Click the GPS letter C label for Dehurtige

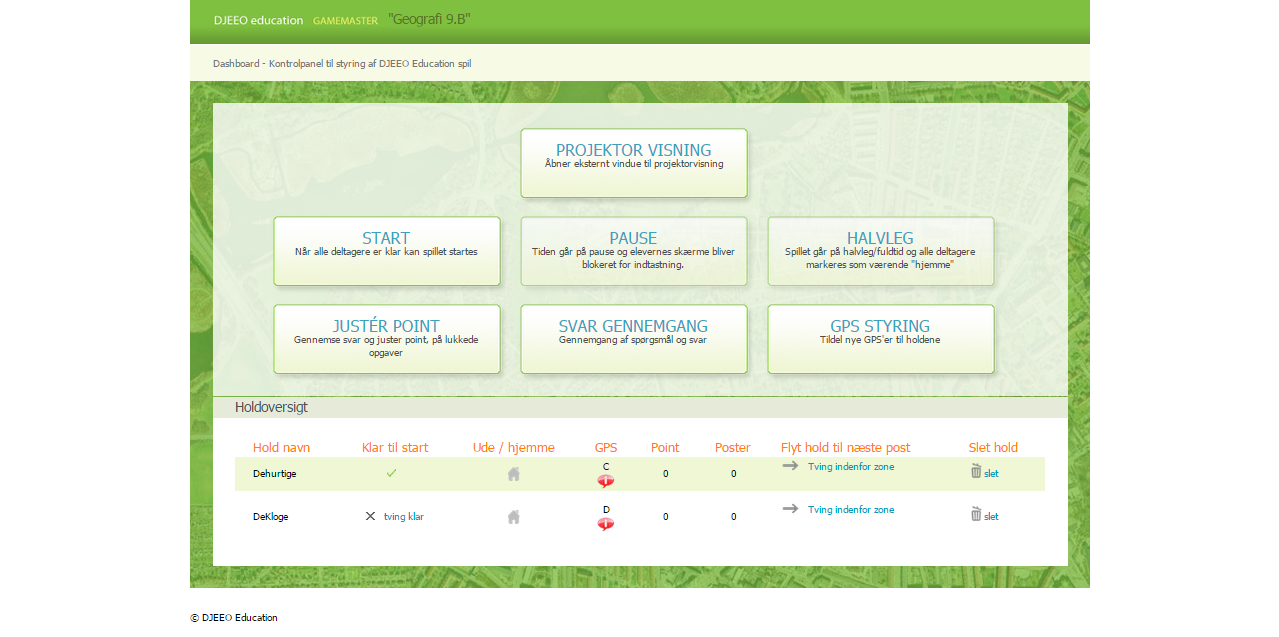pyautogui.click(x=605, y=465)
